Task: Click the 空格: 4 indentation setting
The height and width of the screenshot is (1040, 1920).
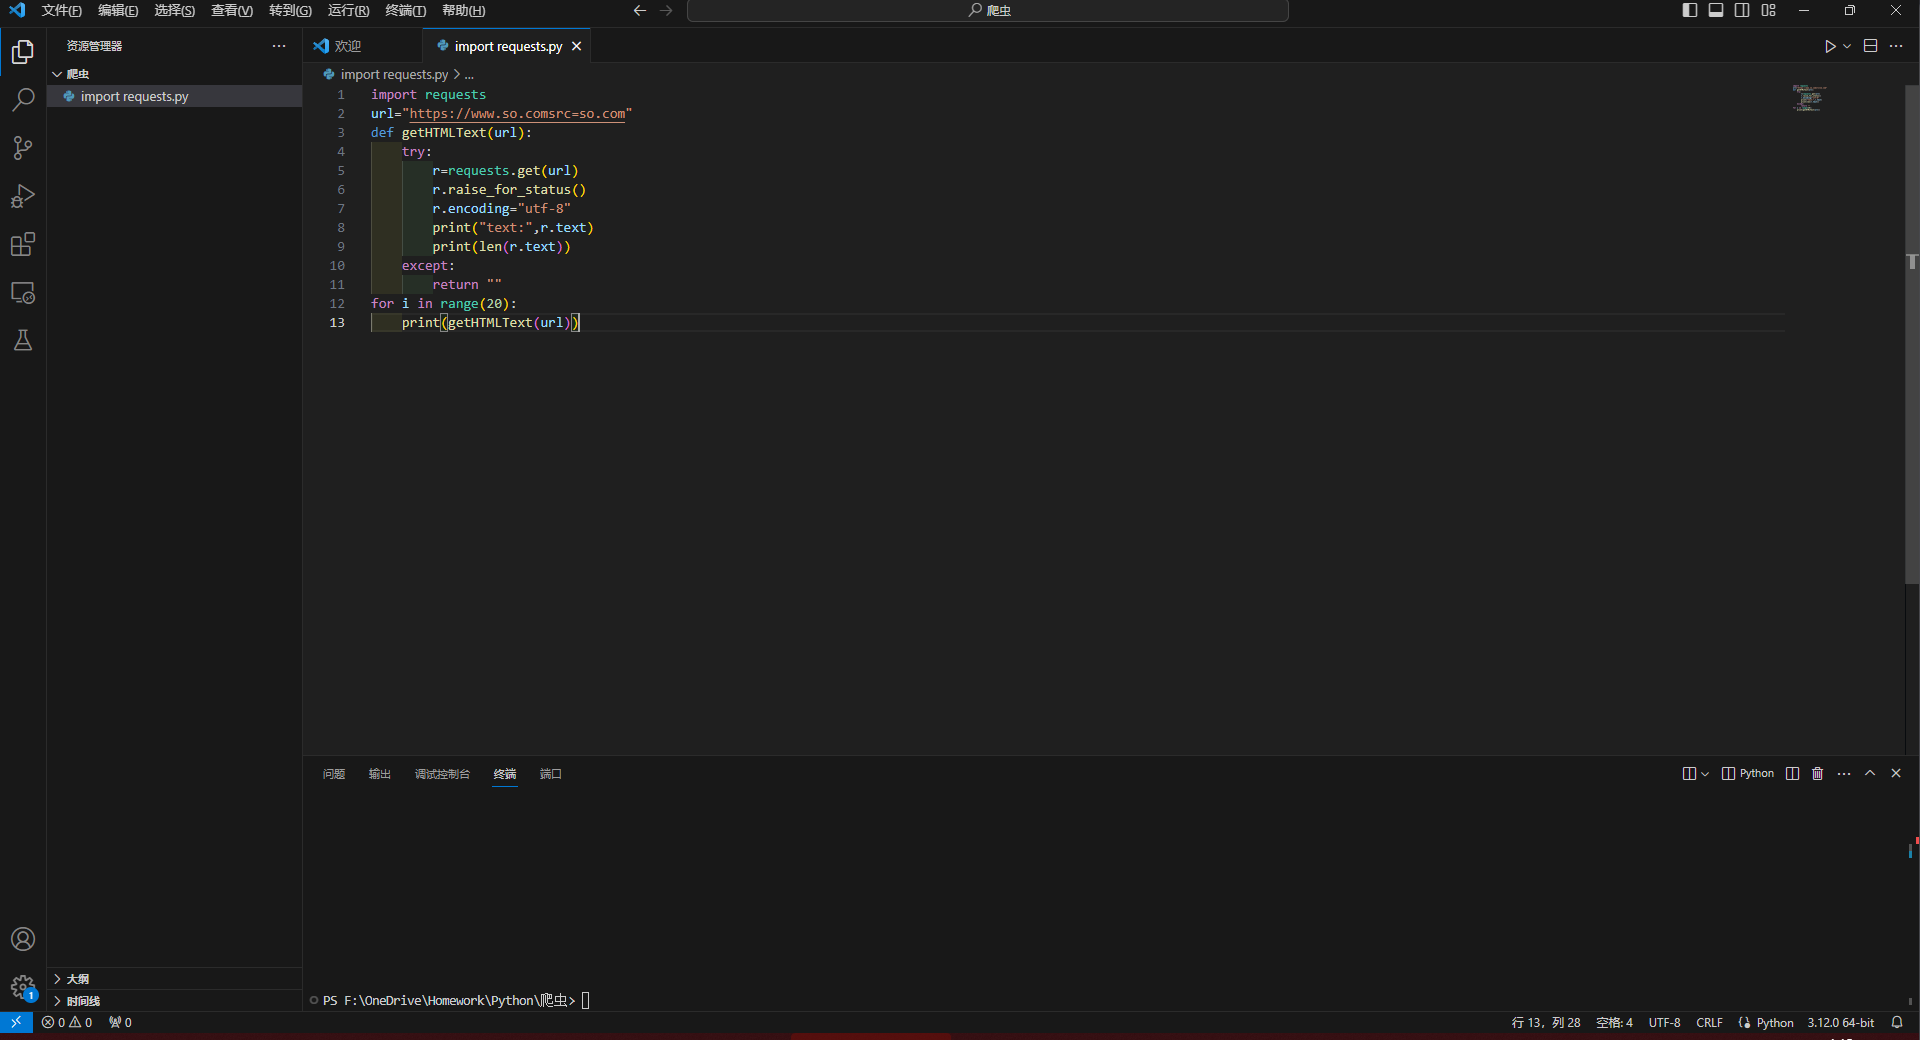Action: point(1614,1022)
